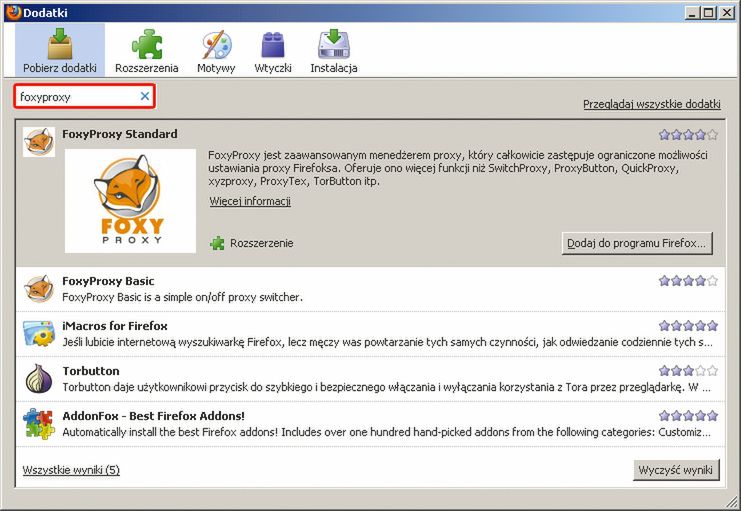741x511 pixels.
Task: Click the FoxyProxy Basic fox icon
Action: (x=39, y=288)
